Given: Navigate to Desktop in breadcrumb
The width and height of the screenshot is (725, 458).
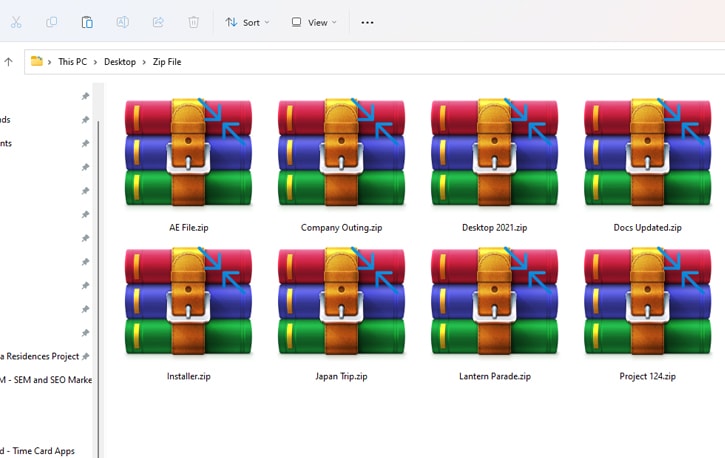Looking at the screenshot, I should pos(120,61).
